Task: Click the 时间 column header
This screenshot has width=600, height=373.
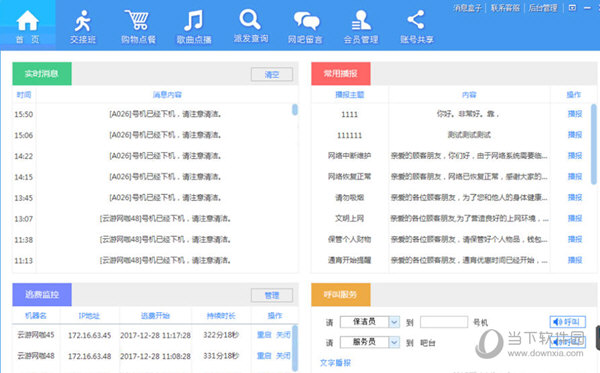Action: 24,95
